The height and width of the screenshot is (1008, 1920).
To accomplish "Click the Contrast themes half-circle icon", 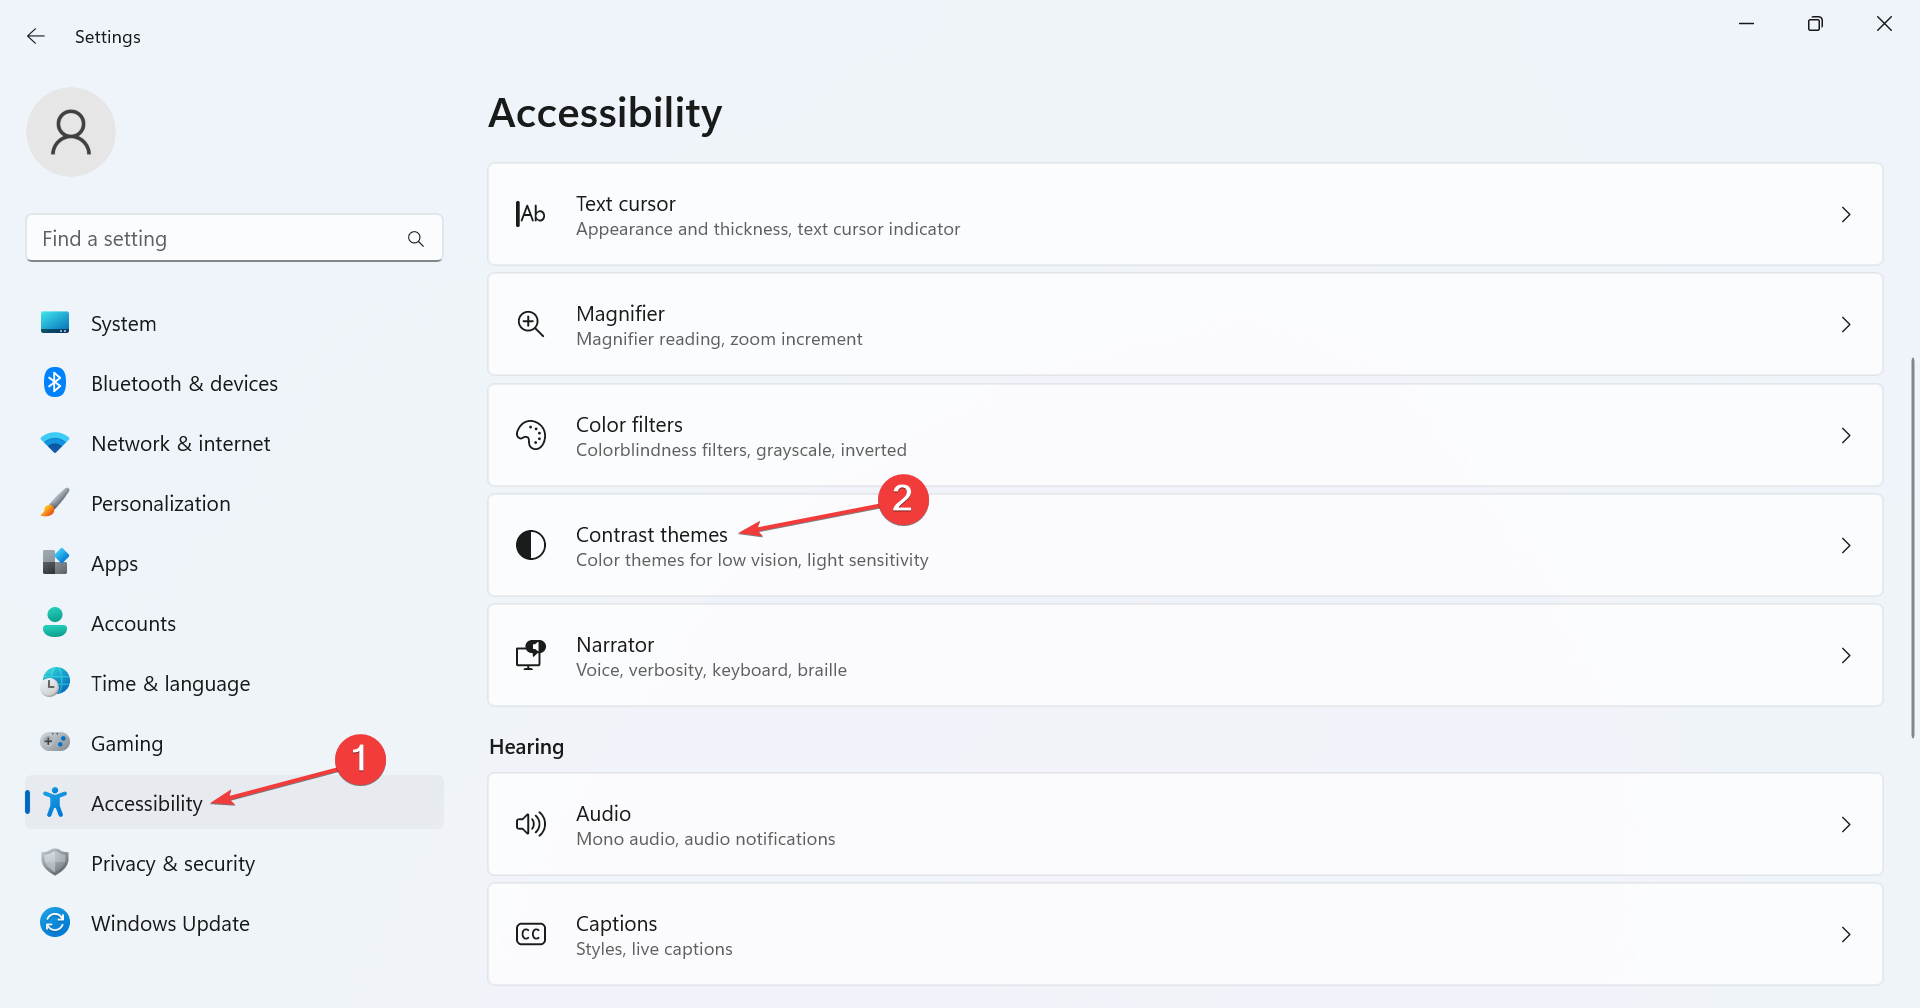I will (x=530, y=545).
